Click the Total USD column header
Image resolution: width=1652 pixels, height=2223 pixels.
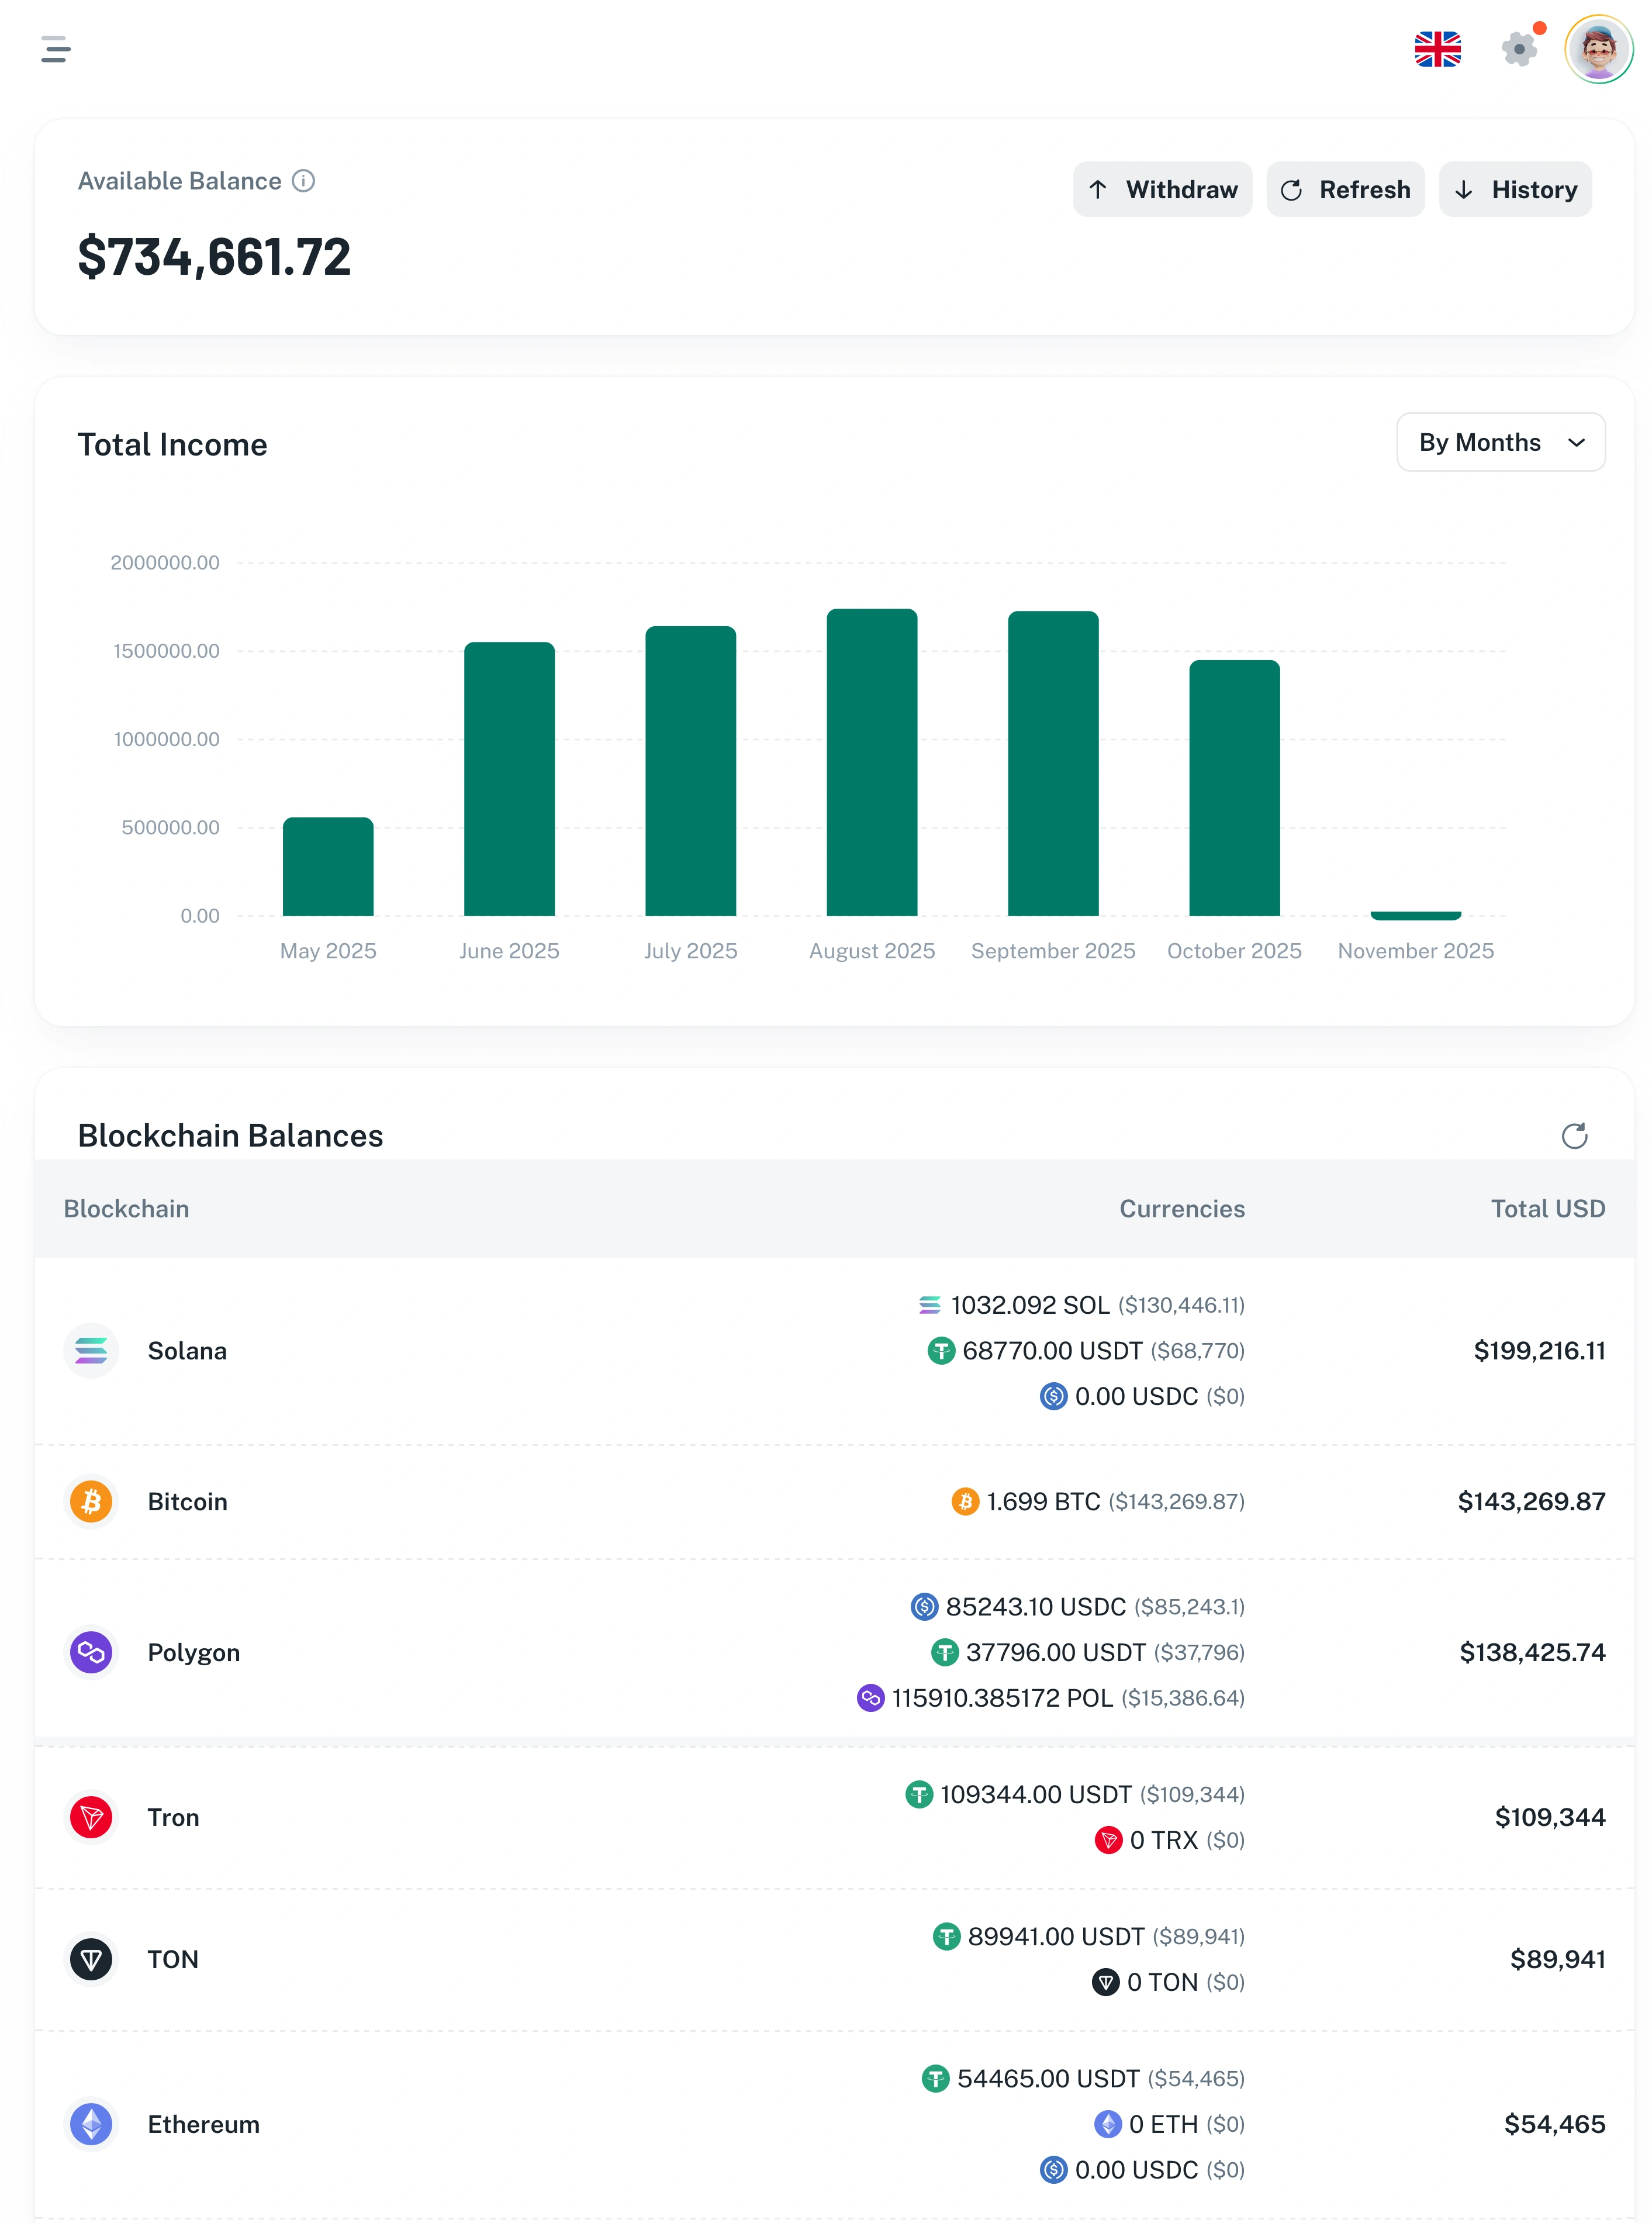click(x=1547, y=1209)
